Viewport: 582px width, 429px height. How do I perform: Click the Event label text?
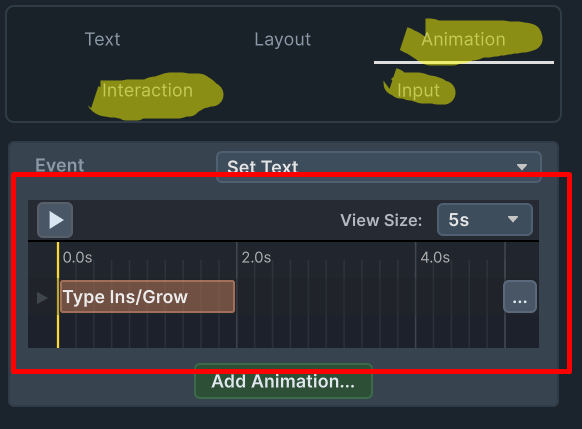pos(59,165)
